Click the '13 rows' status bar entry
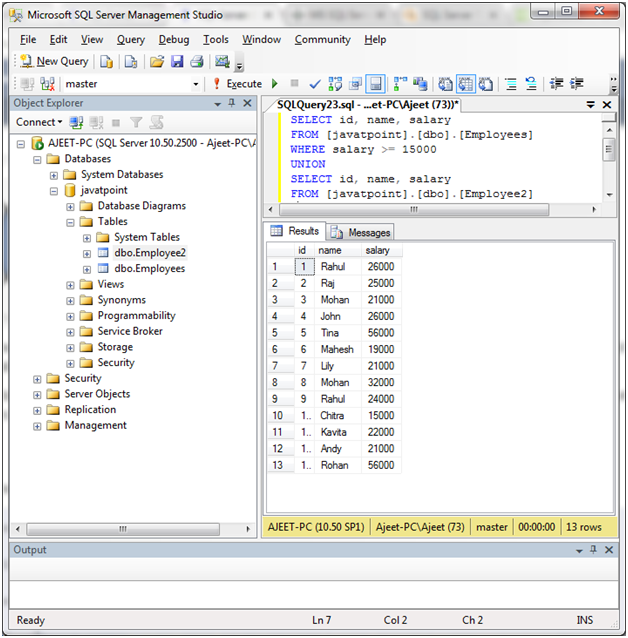 click(584, 527)
